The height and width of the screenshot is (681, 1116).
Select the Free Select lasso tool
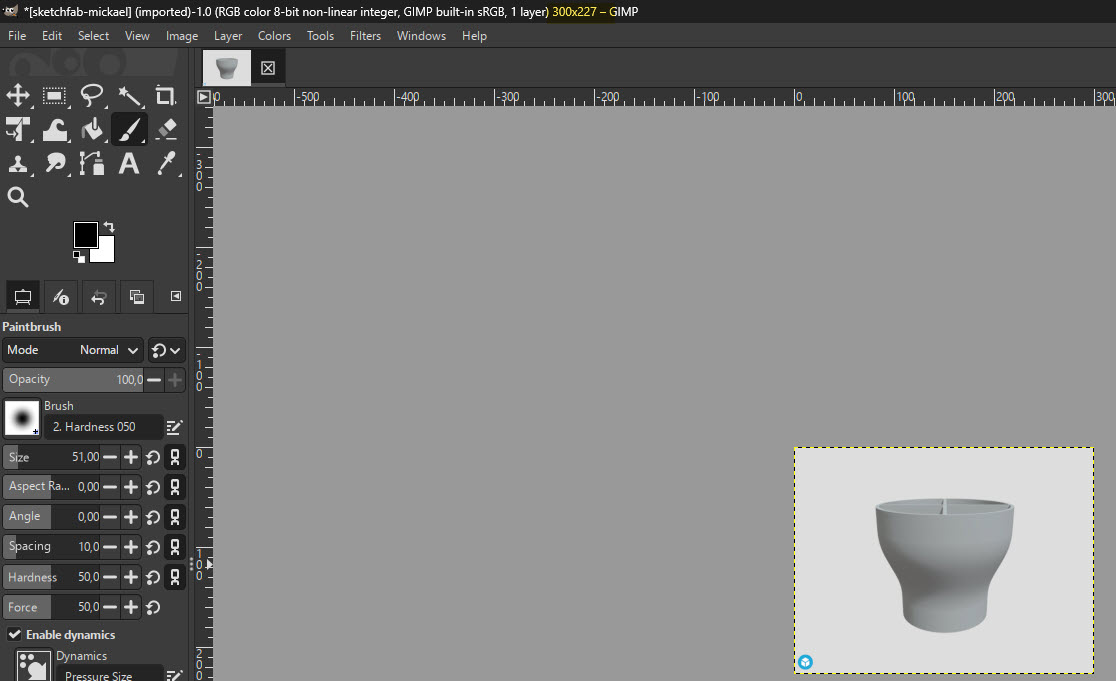[x=92, y=95]
